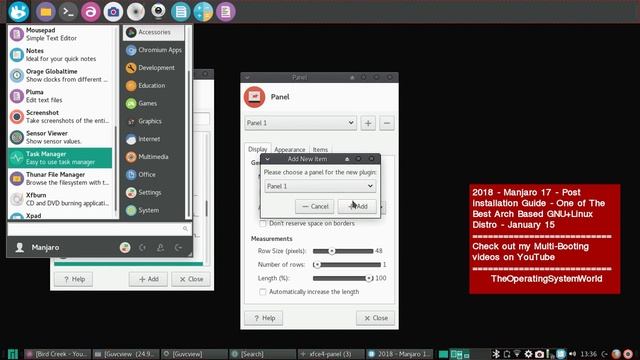The image size is (640, 360).
Task: Click the disc burner launcher icon
Action: click(x=136, y=12)
